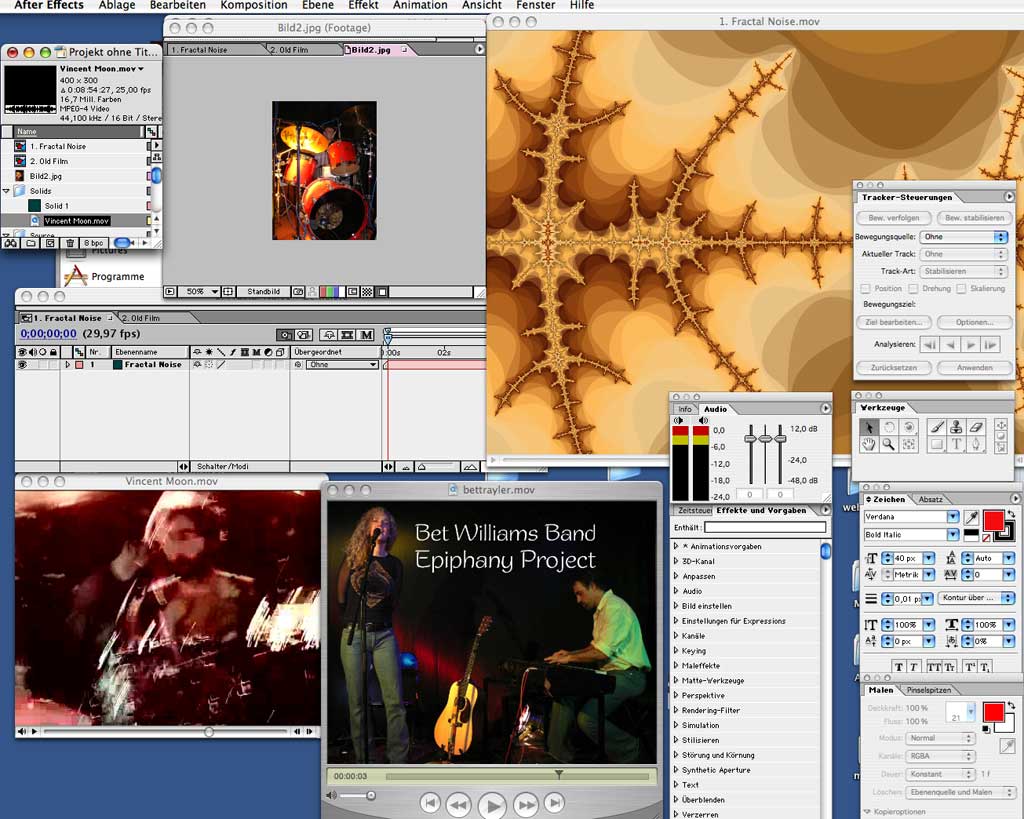Image resolution: width=1024 pixels, height=819 pixels.
Task: Enable Motion Blur switch in timeline
Action: tap(367, 335)
